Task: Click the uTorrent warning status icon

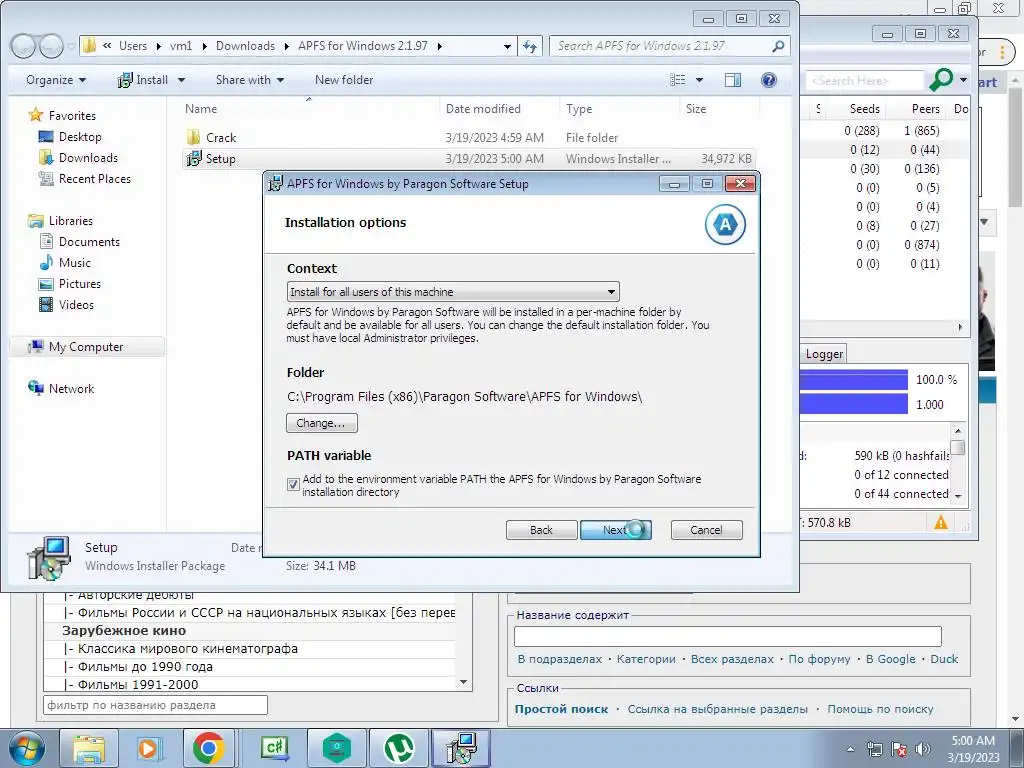Action: (x=940, y=522)
